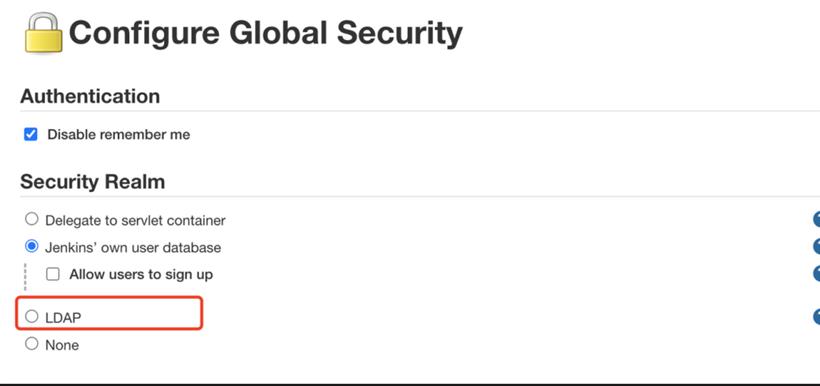Click the "LDAP" label text
820x386 pixels.
pos(63,317)
